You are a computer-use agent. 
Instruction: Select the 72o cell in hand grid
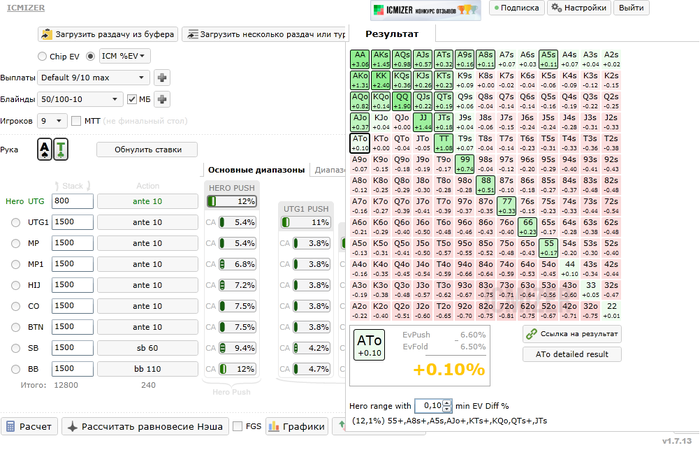(506, 311)
